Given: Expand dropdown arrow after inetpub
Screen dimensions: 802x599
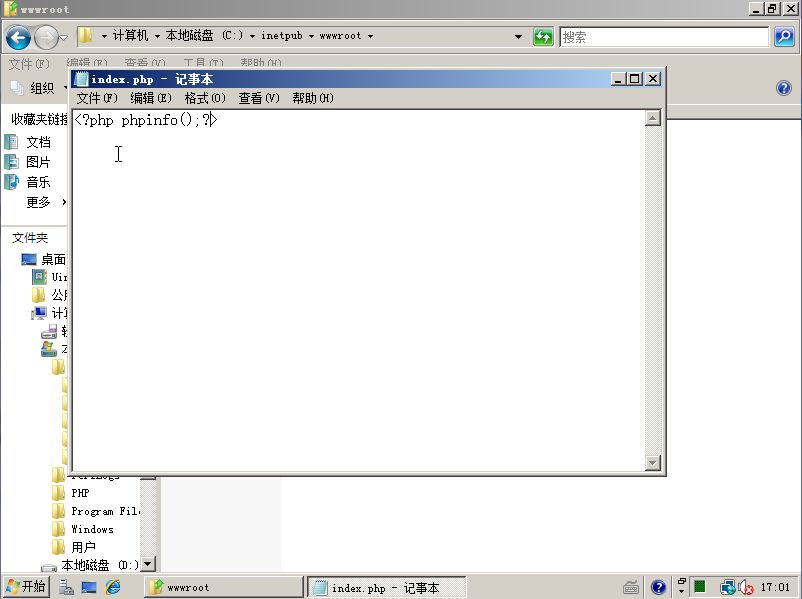Looking at the screenshot, I should (x=311, y=36).
